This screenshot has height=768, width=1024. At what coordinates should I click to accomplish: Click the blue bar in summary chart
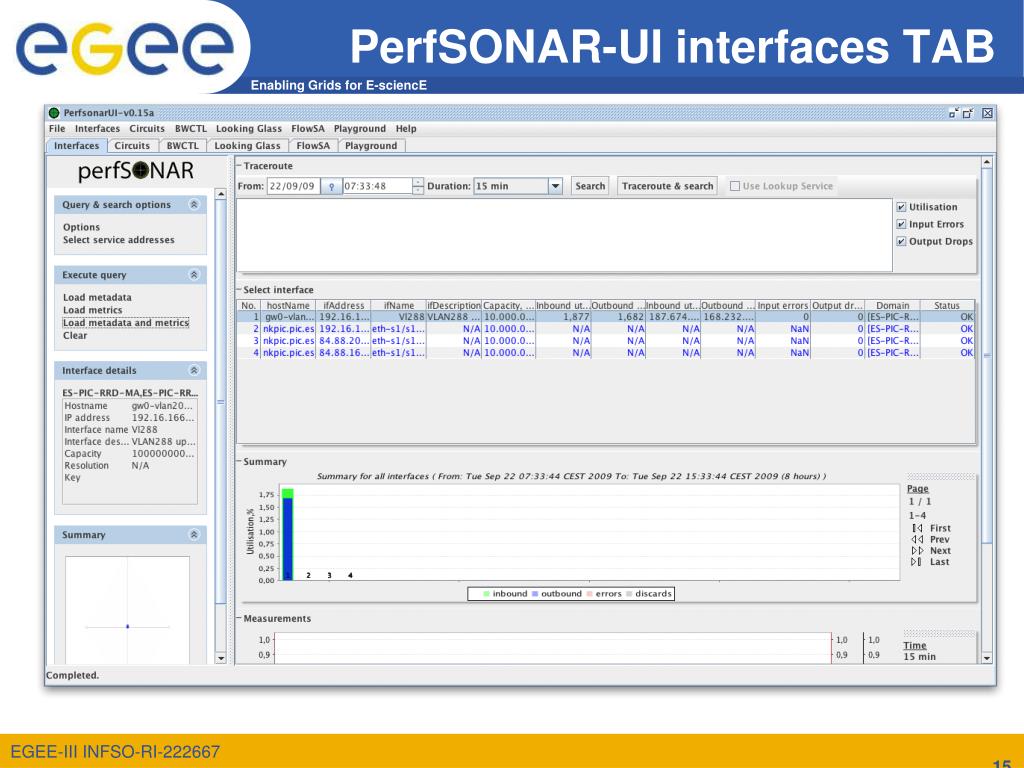pos(287,539)
